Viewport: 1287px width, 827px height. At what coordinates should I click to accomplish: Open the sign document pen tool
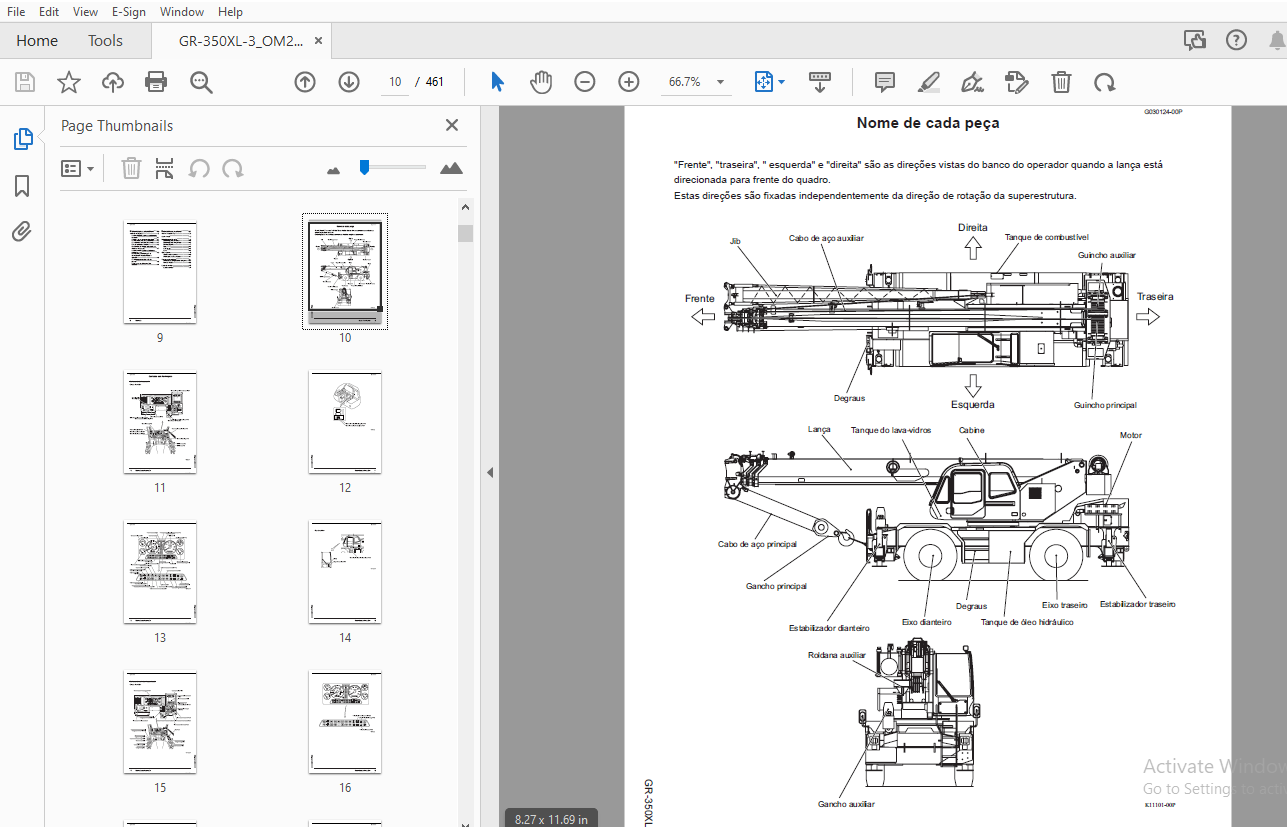pyautogui.click(x=972, y=82)
